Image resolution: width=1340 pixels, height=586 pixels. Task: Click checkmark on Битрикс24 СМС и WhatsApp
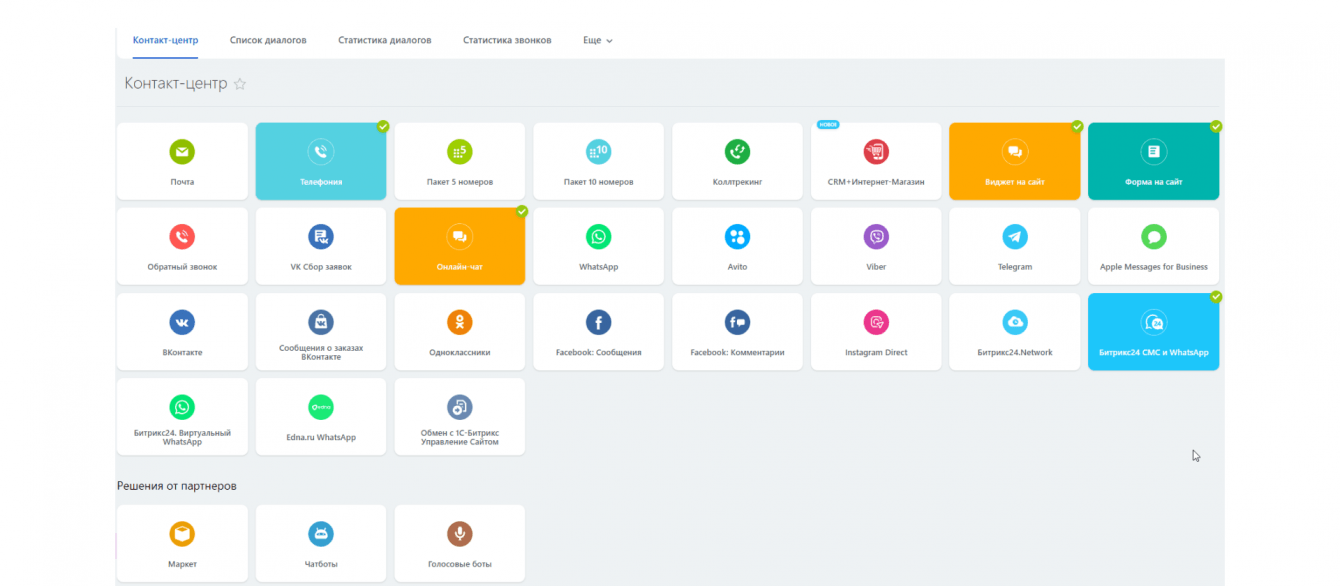[x=1216, y=297]
